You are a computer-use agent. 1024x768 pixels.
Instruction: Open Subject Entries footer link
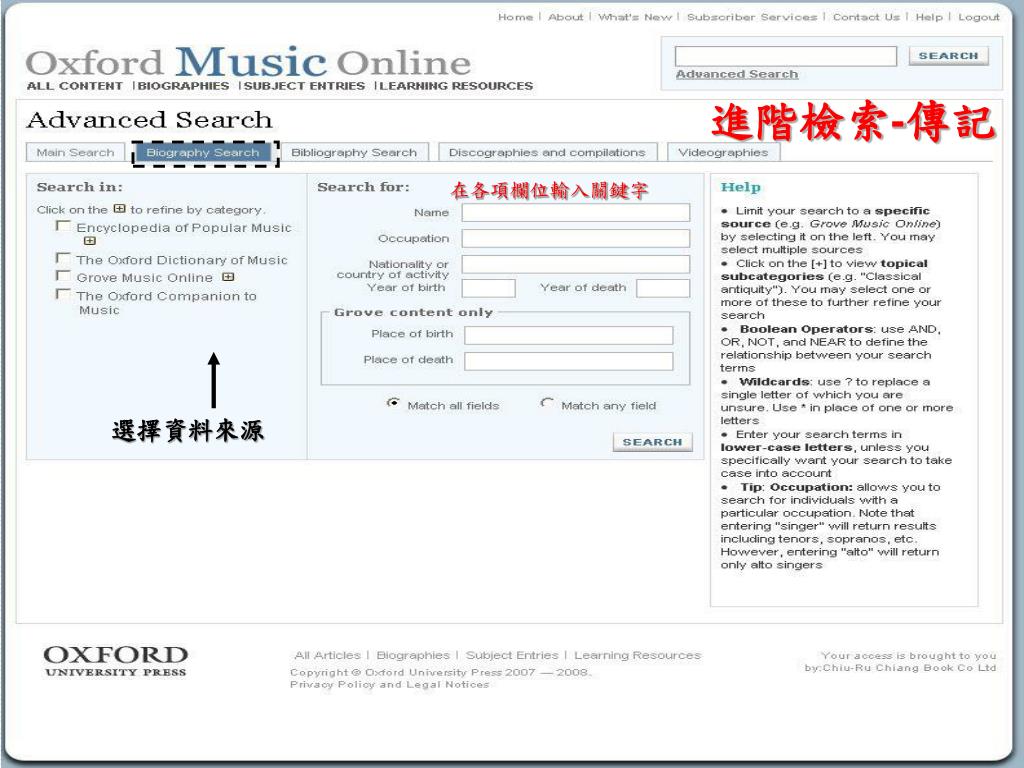click(512, 655)
